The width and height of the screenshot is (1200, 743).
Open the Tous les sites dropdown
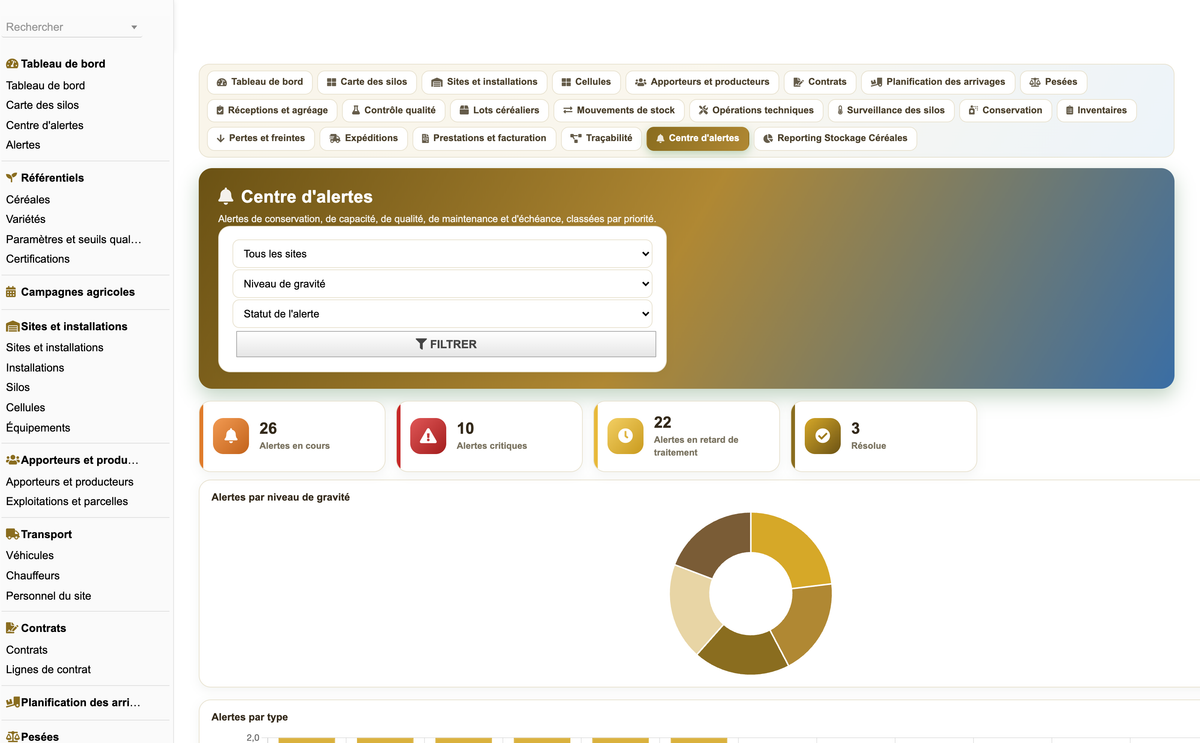click(442, 254)
